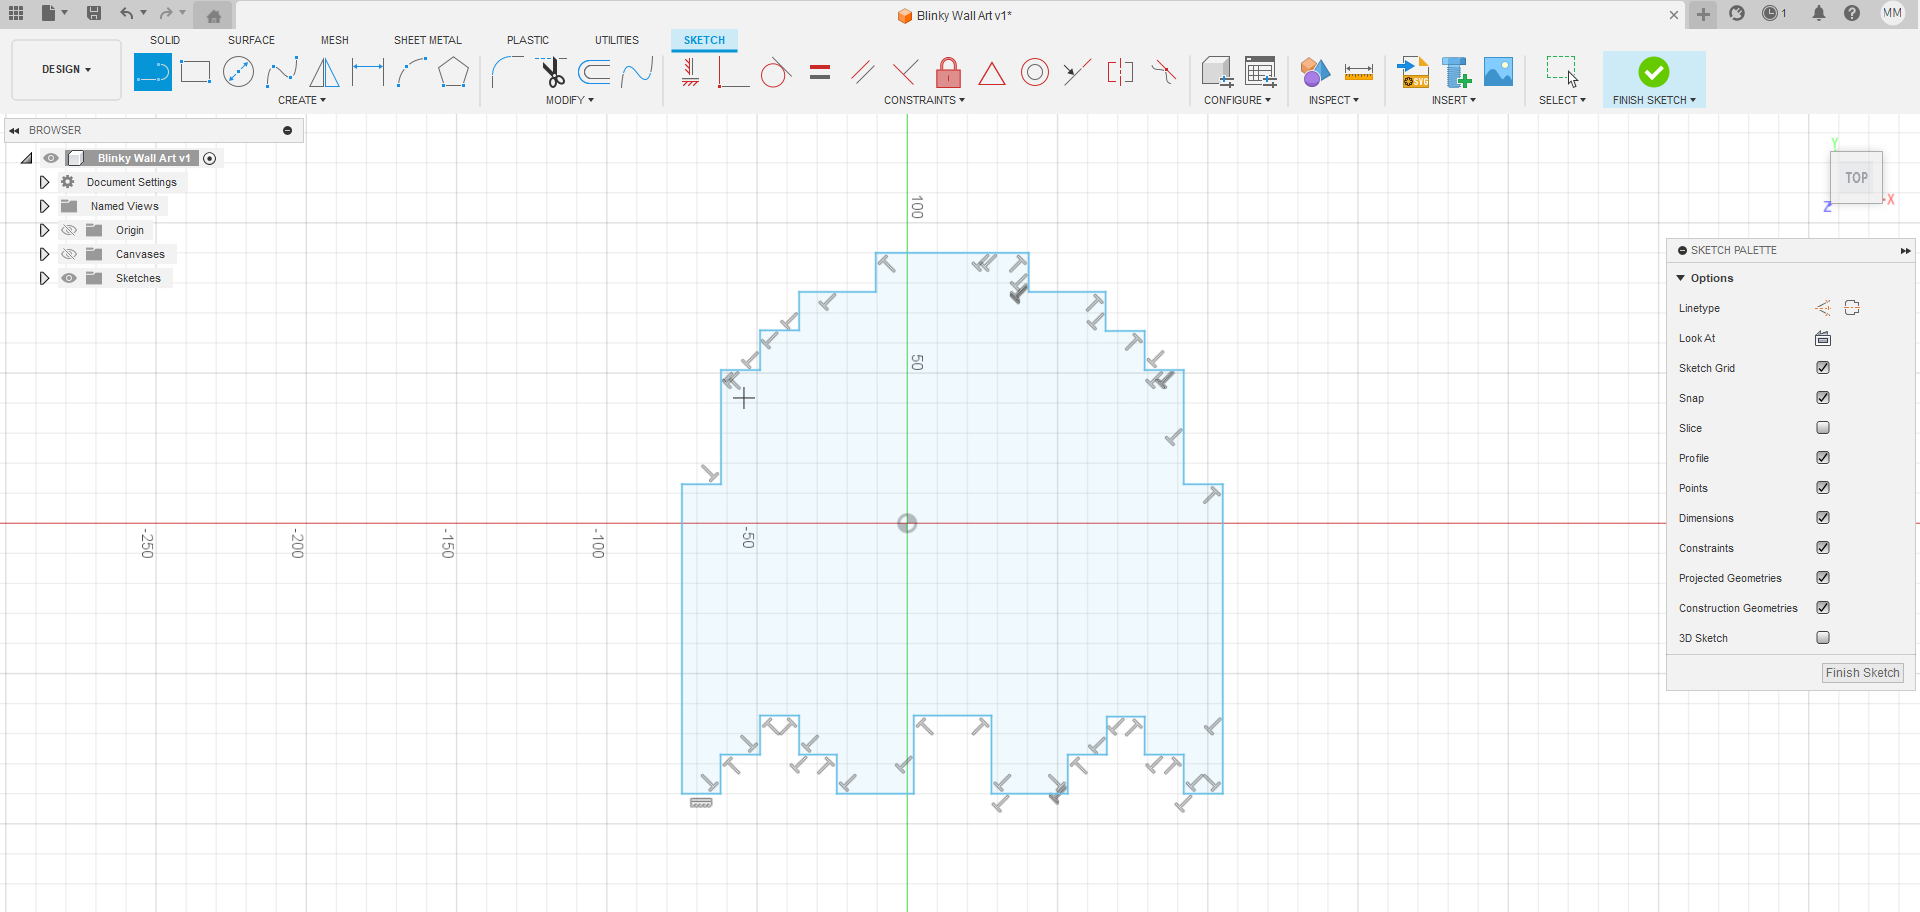The height and width of the screenshot is (912, 1920).
Task: Click the Look At button
Action: tap(1823, 338)
